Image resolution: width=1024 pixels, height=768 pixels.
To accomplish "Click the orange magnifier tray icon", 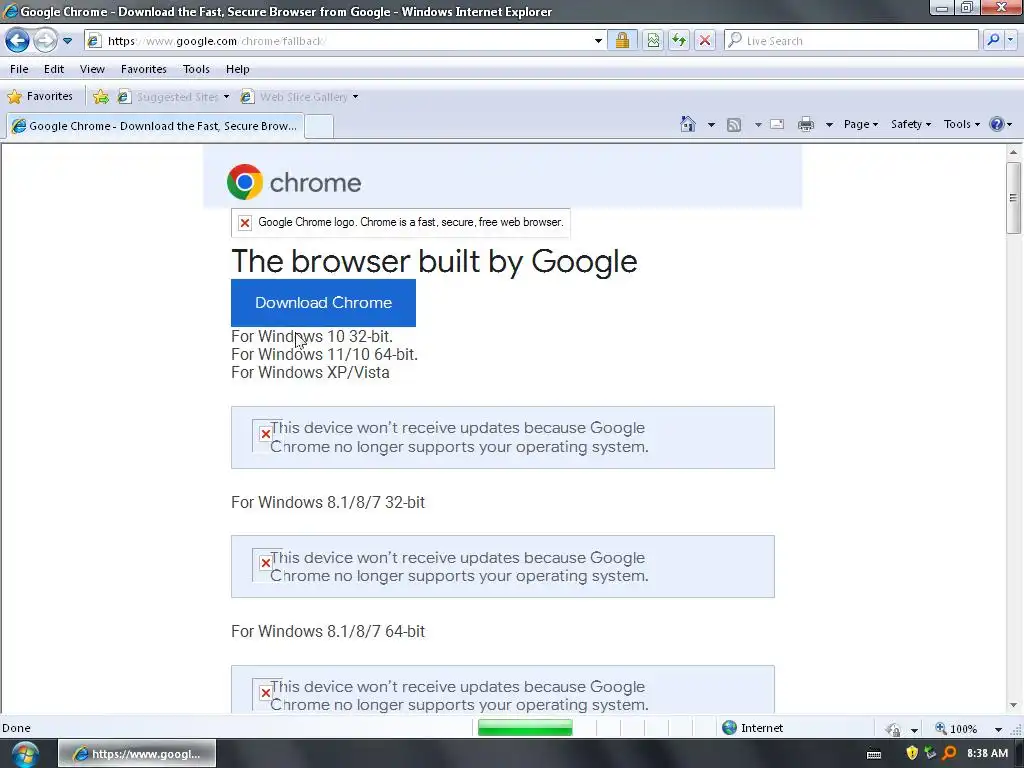I will click(x=950, y=754).
